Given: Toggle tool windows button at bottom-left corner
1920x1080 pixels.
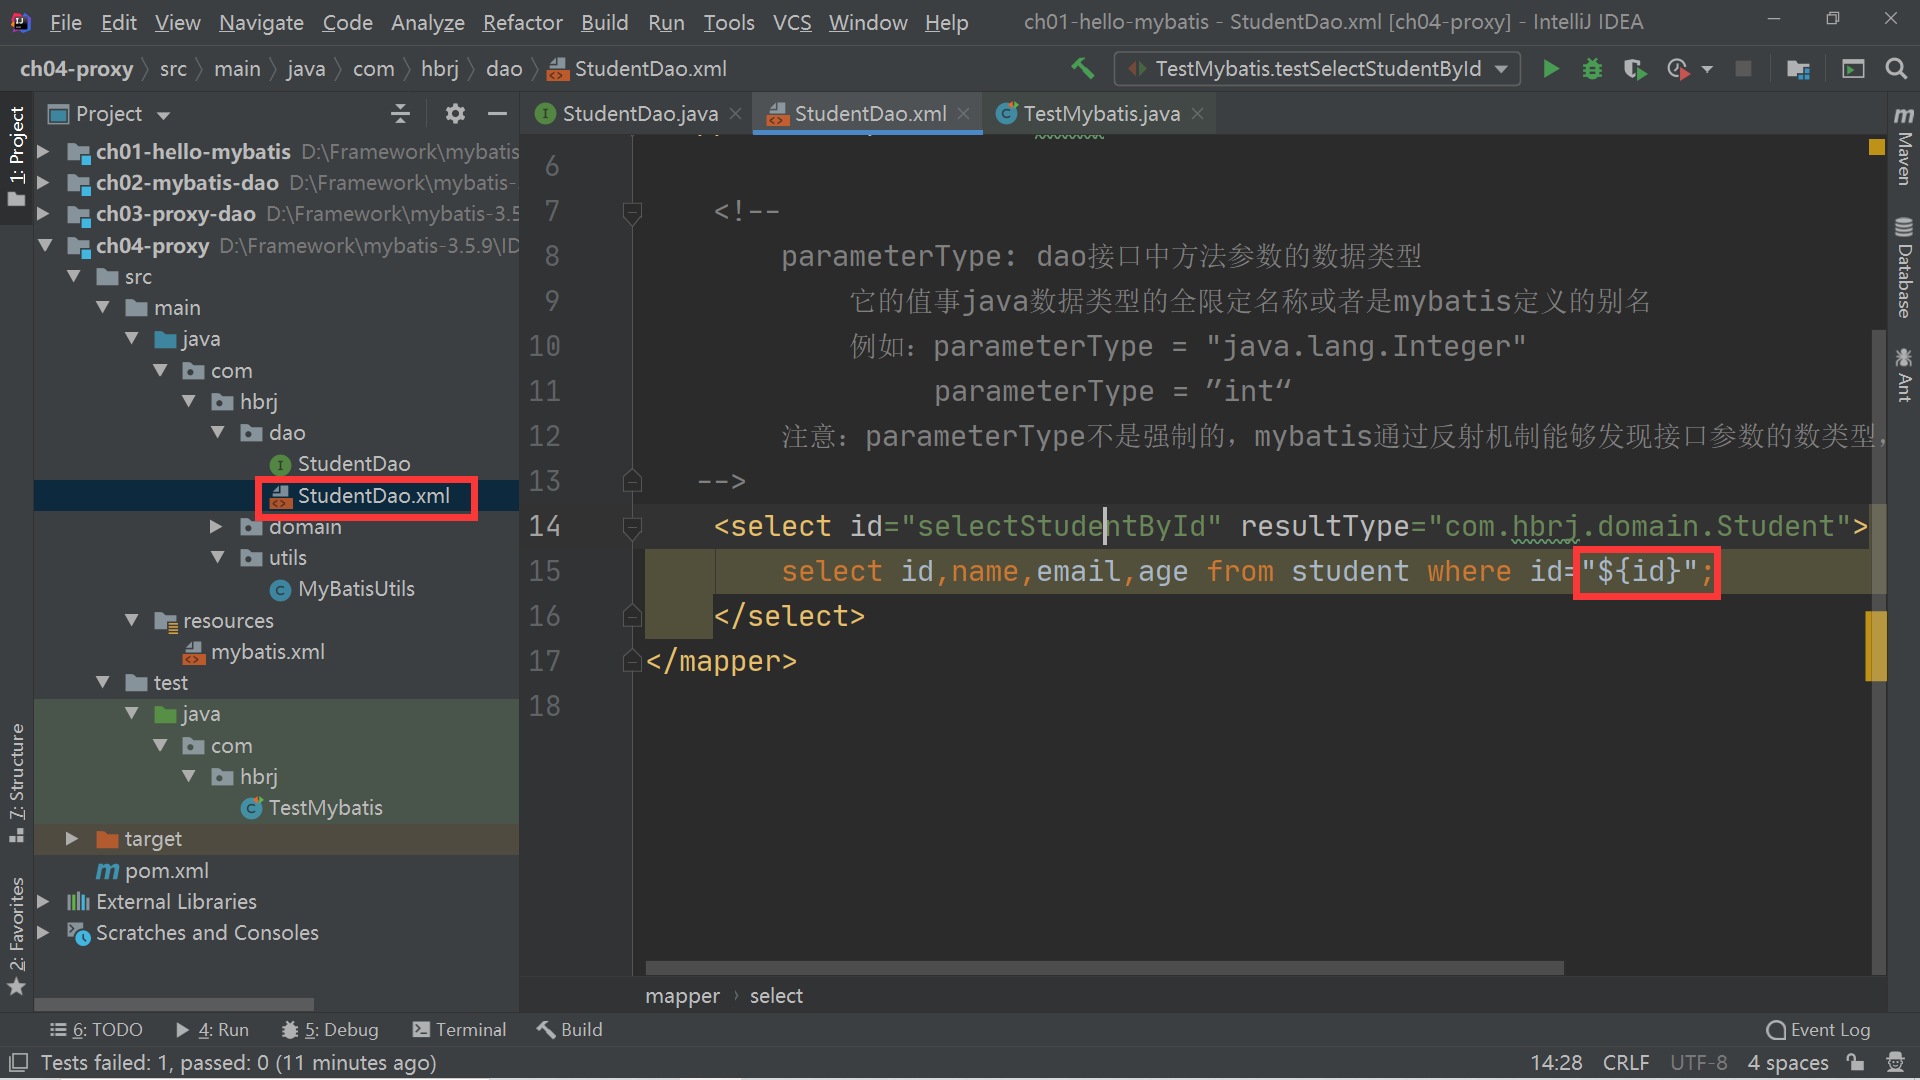Looking at the screenshot, I should tap(18, 1062).
